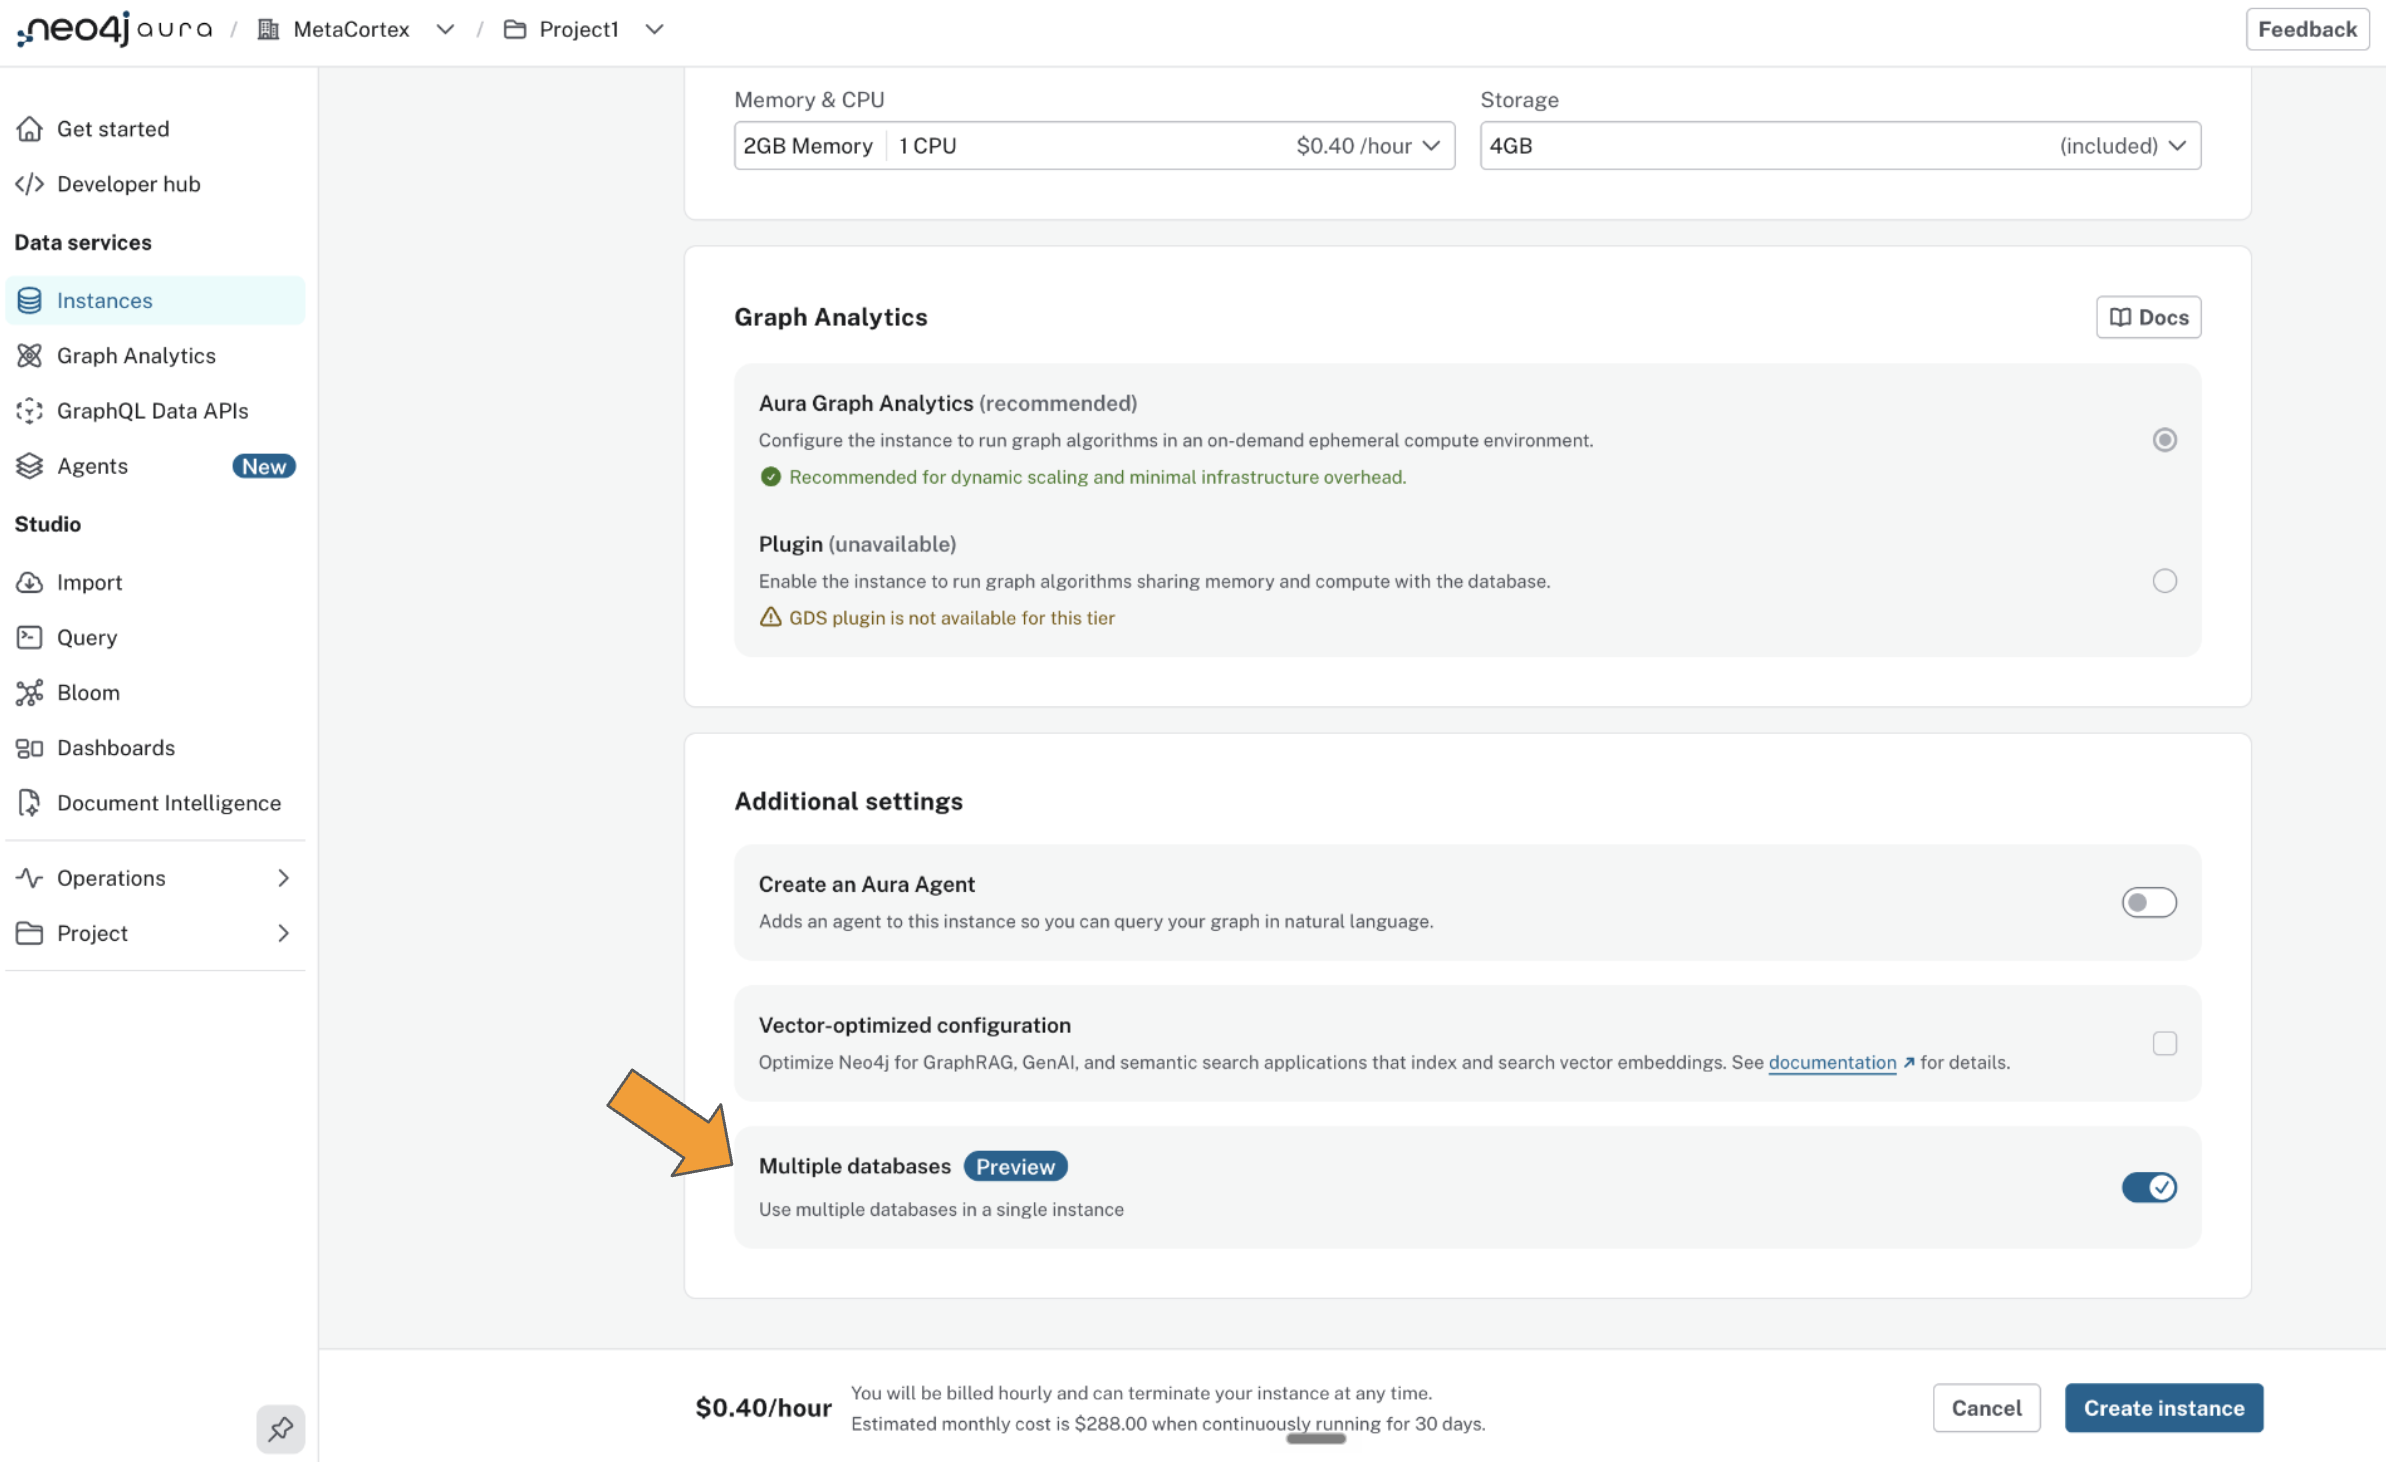Click the MetaCortex organization building icon

(x=268, y=30)
